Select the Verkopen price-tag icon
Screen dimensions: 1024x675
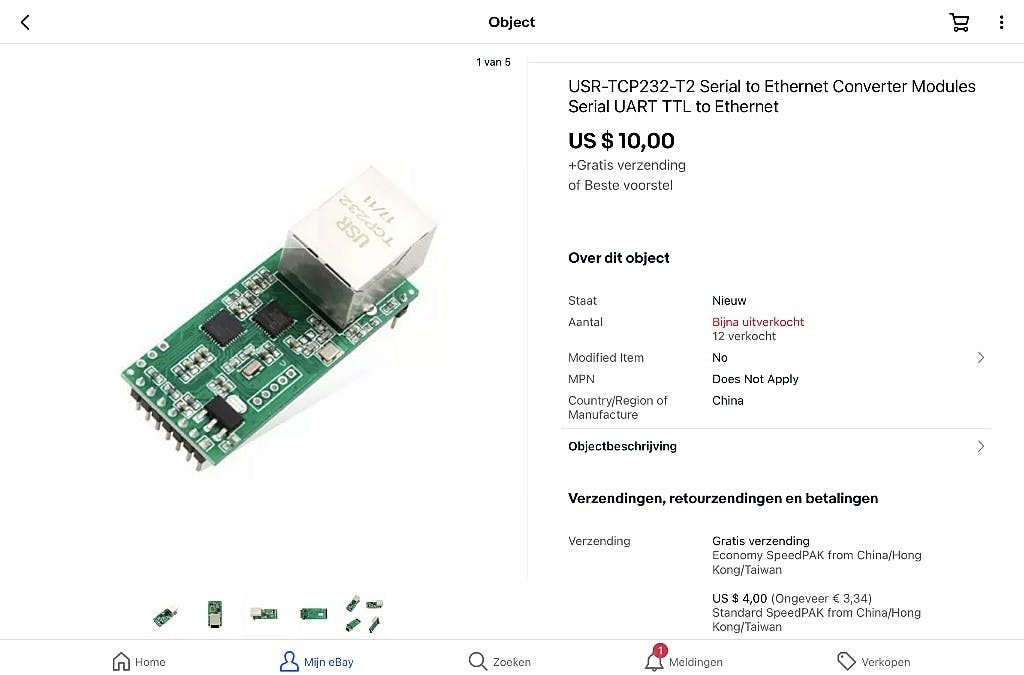click(x=845, y=661)
